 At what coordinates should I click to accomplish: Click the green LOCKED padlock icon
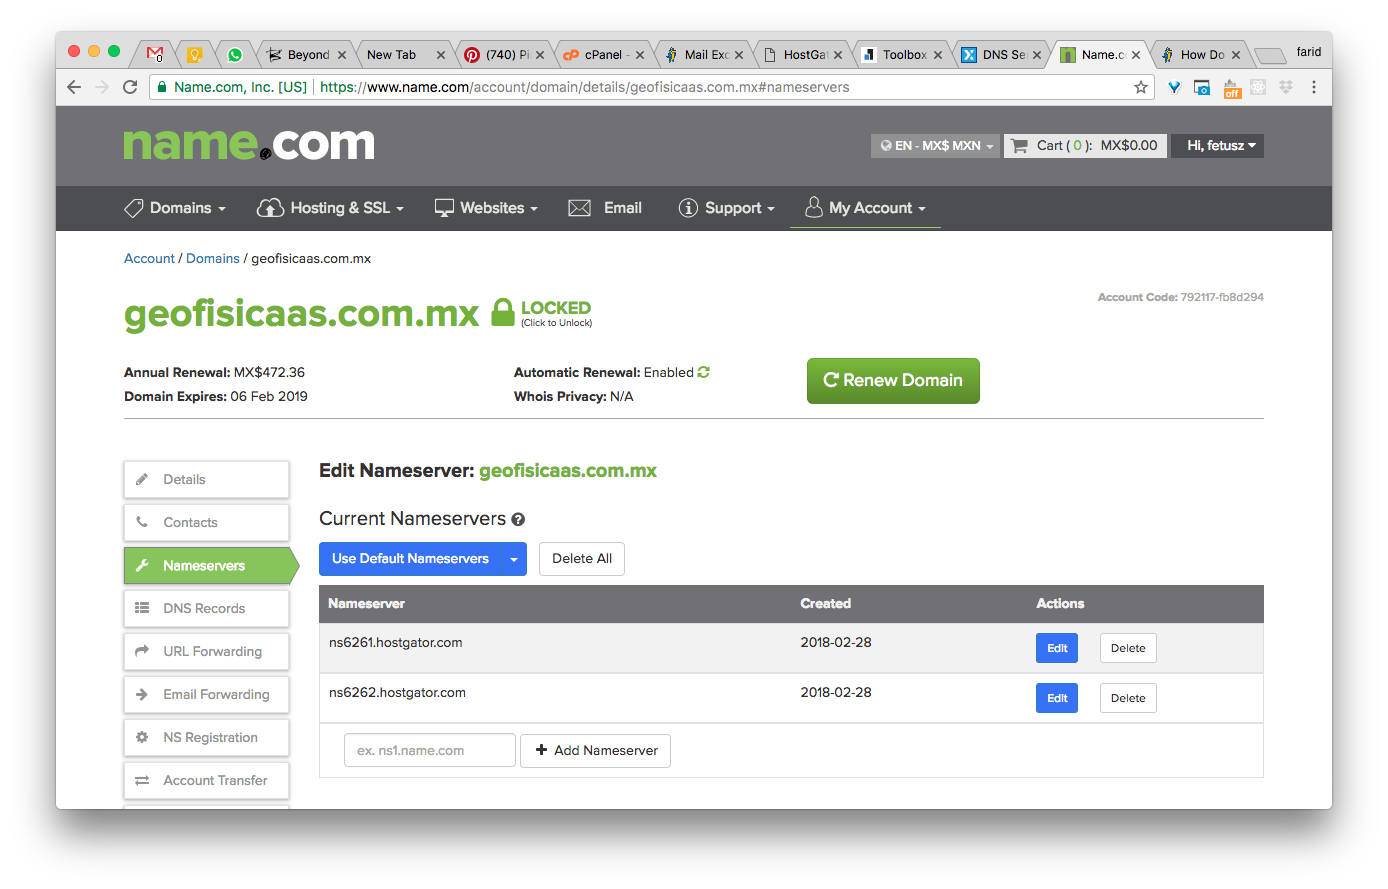click(x=503, y=312)
